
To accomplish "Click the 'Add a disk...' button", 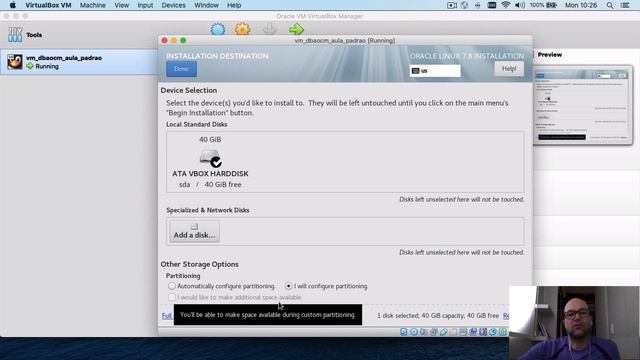I will [x=194, y=231].
